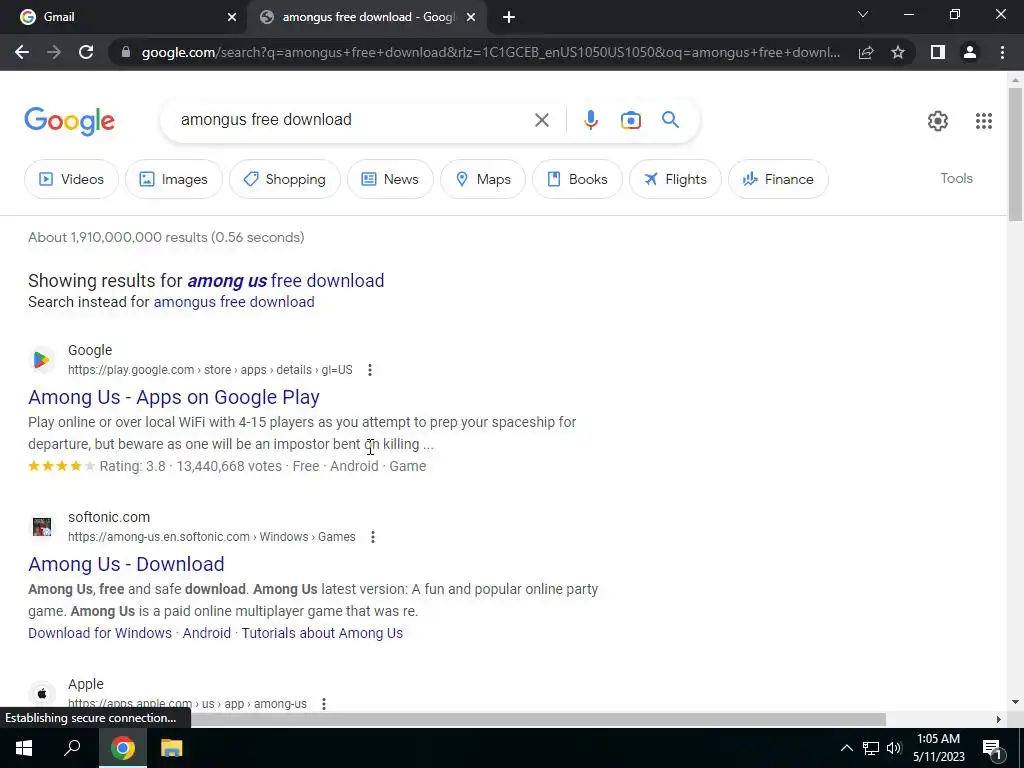
Task: Open more options for Google Play result
Action: [370, 370]
